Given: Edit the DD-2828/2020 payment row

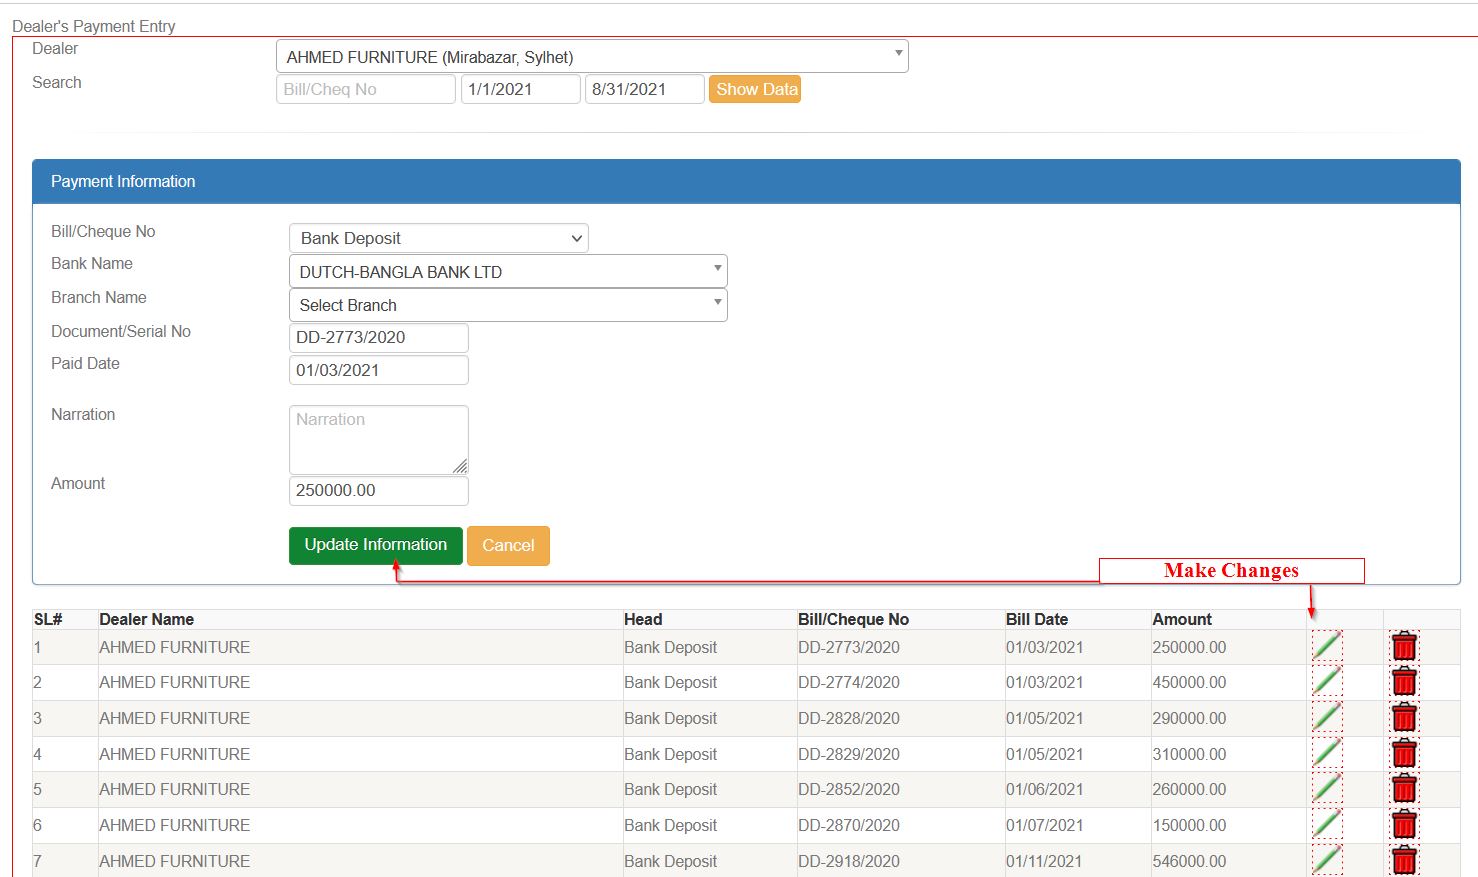Looking at the screenshot, I should pos(1327,718).
